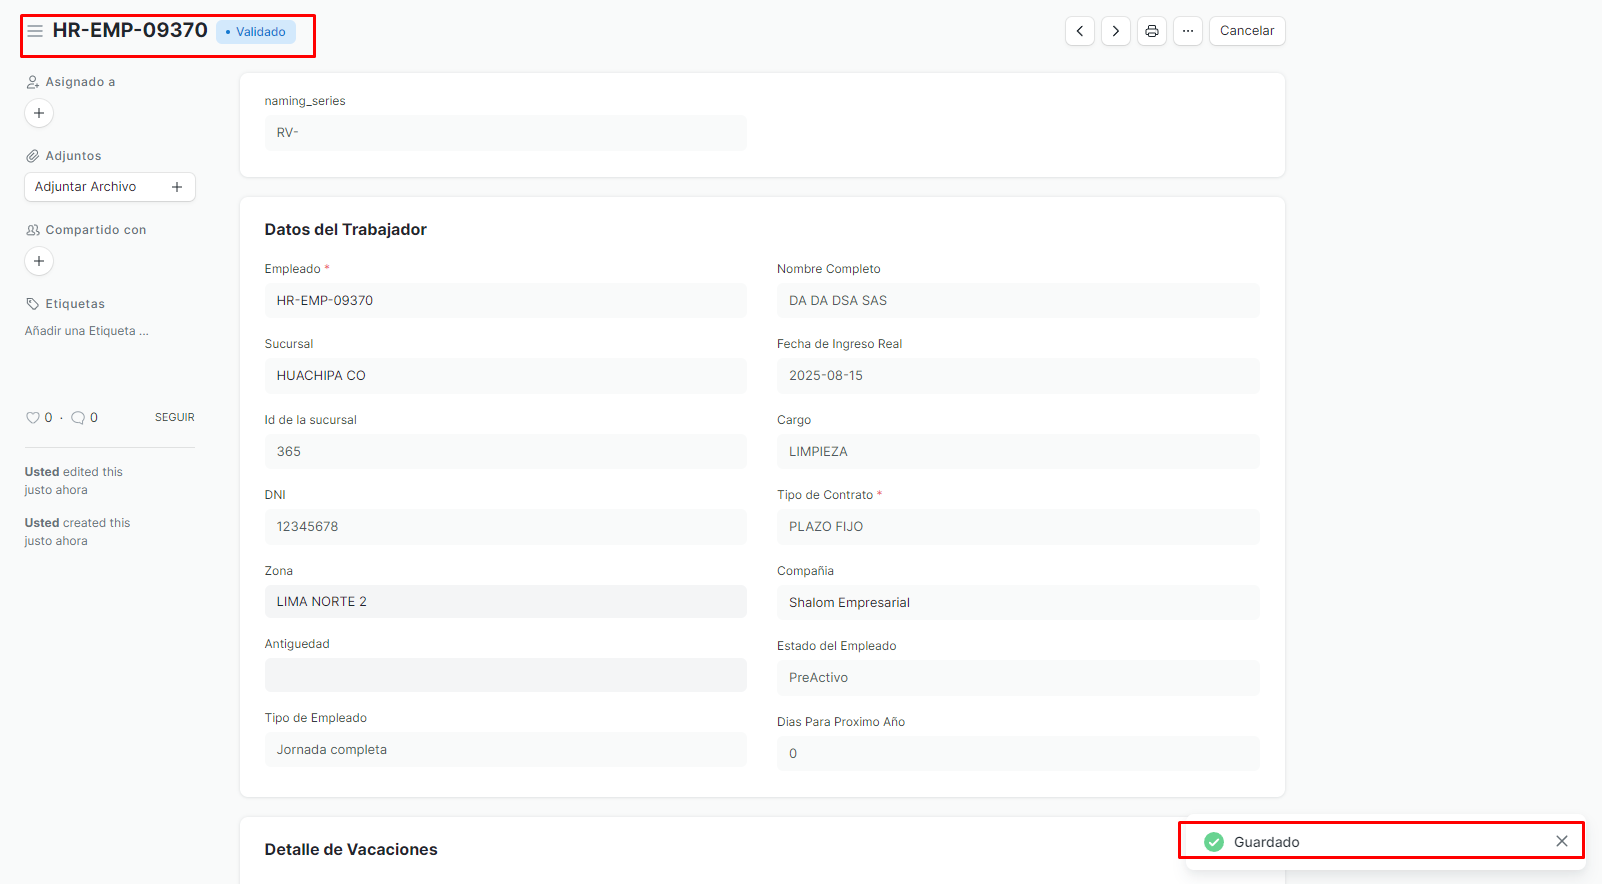The height and width of the screenshot is (884, 1602).
Task: Click the Adjuntar Archivo button
Action: pos(109,187)
